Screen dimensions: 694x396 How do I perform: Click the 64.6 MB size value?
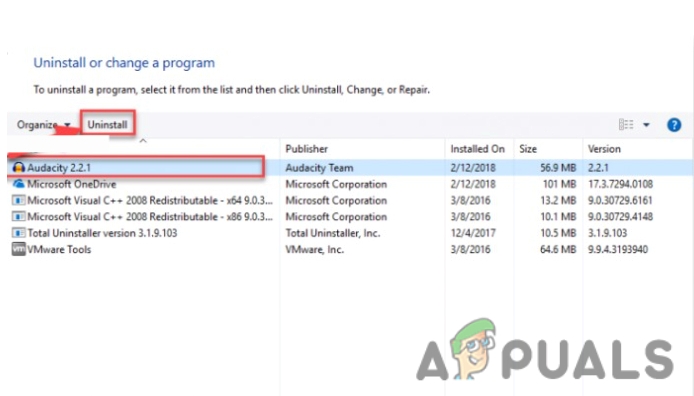(558, 249)
